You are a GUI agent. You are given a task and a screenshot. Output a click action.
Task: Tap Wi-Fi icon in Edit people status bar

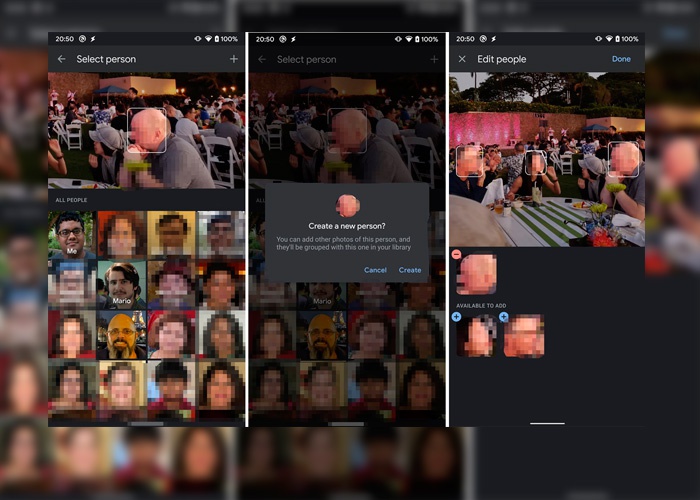coord(609,39)
